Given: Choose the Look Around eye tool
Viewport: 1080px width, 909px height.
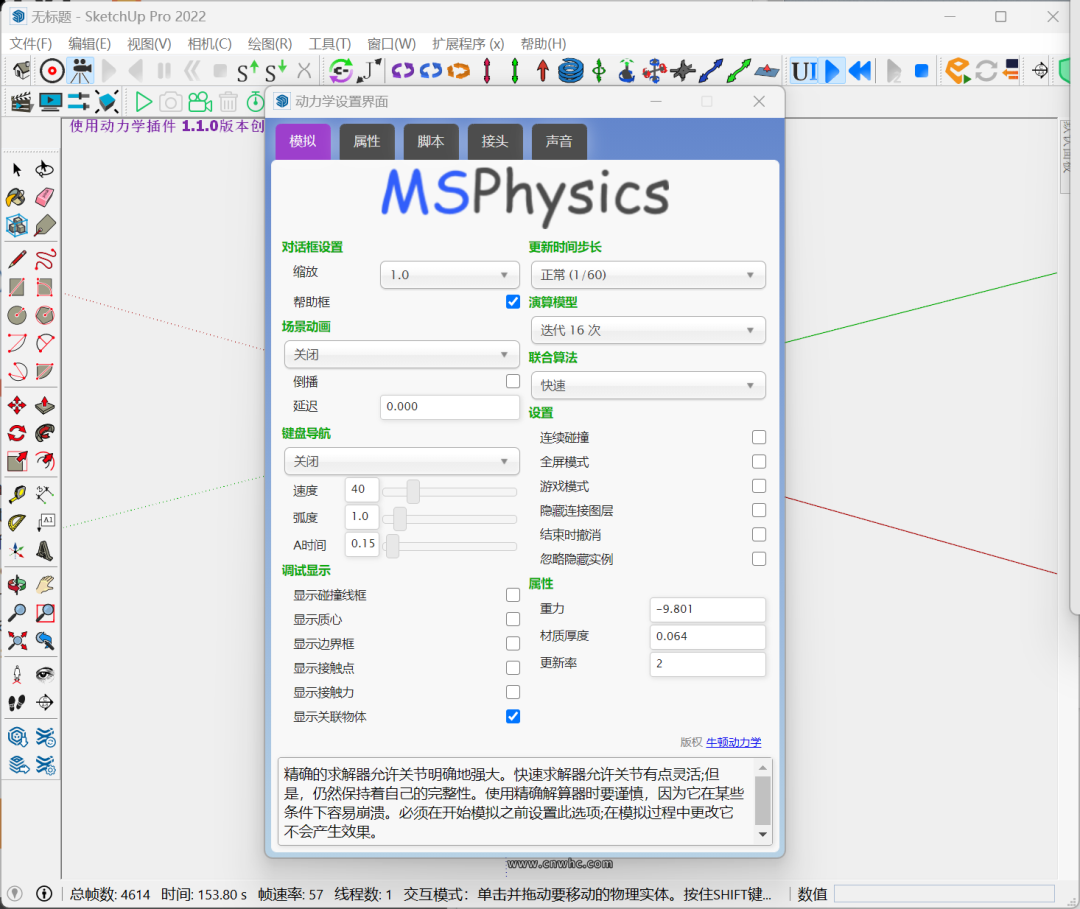Looking at the screenshot, I should 45,674.
